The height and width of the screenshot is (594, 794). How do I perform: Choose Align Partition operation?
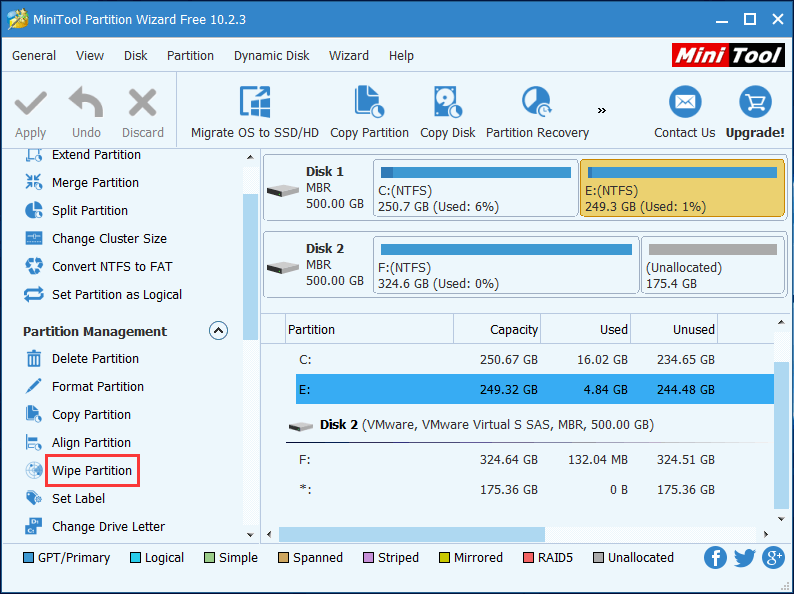point(91,443)
